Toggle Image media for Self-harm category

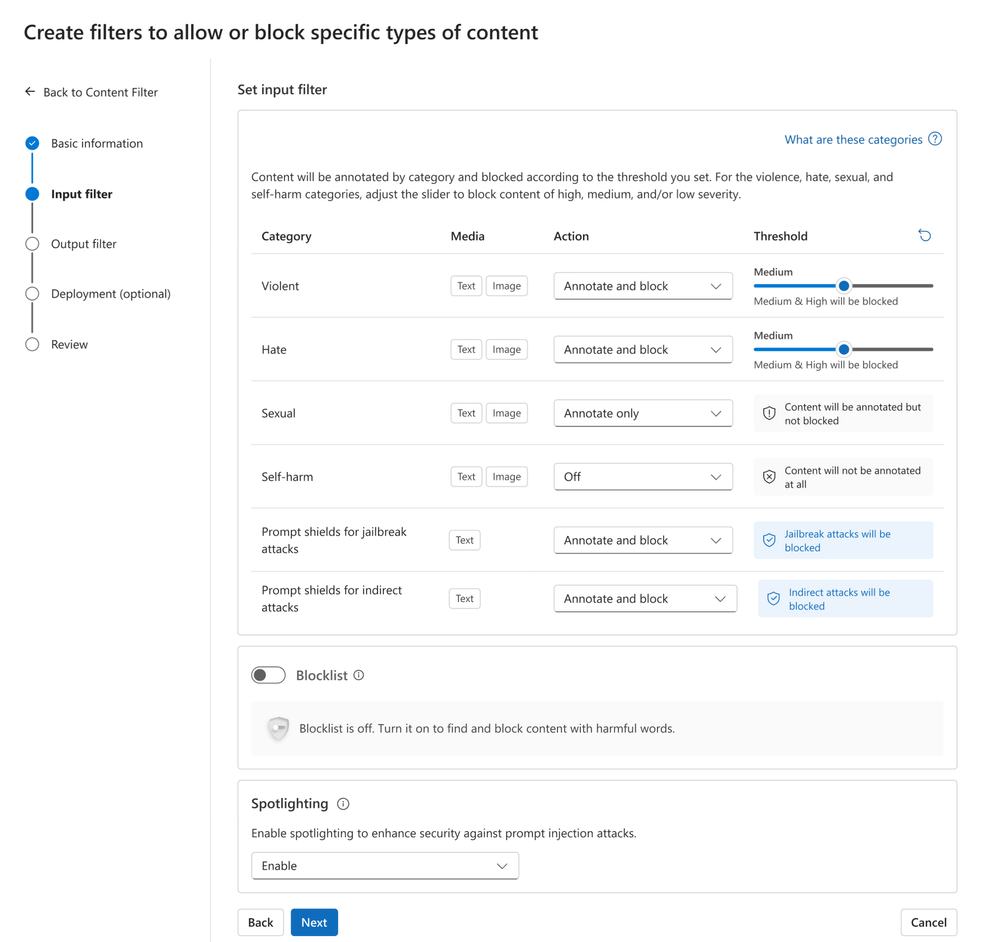pyautogui.click(x=506, y=477)
